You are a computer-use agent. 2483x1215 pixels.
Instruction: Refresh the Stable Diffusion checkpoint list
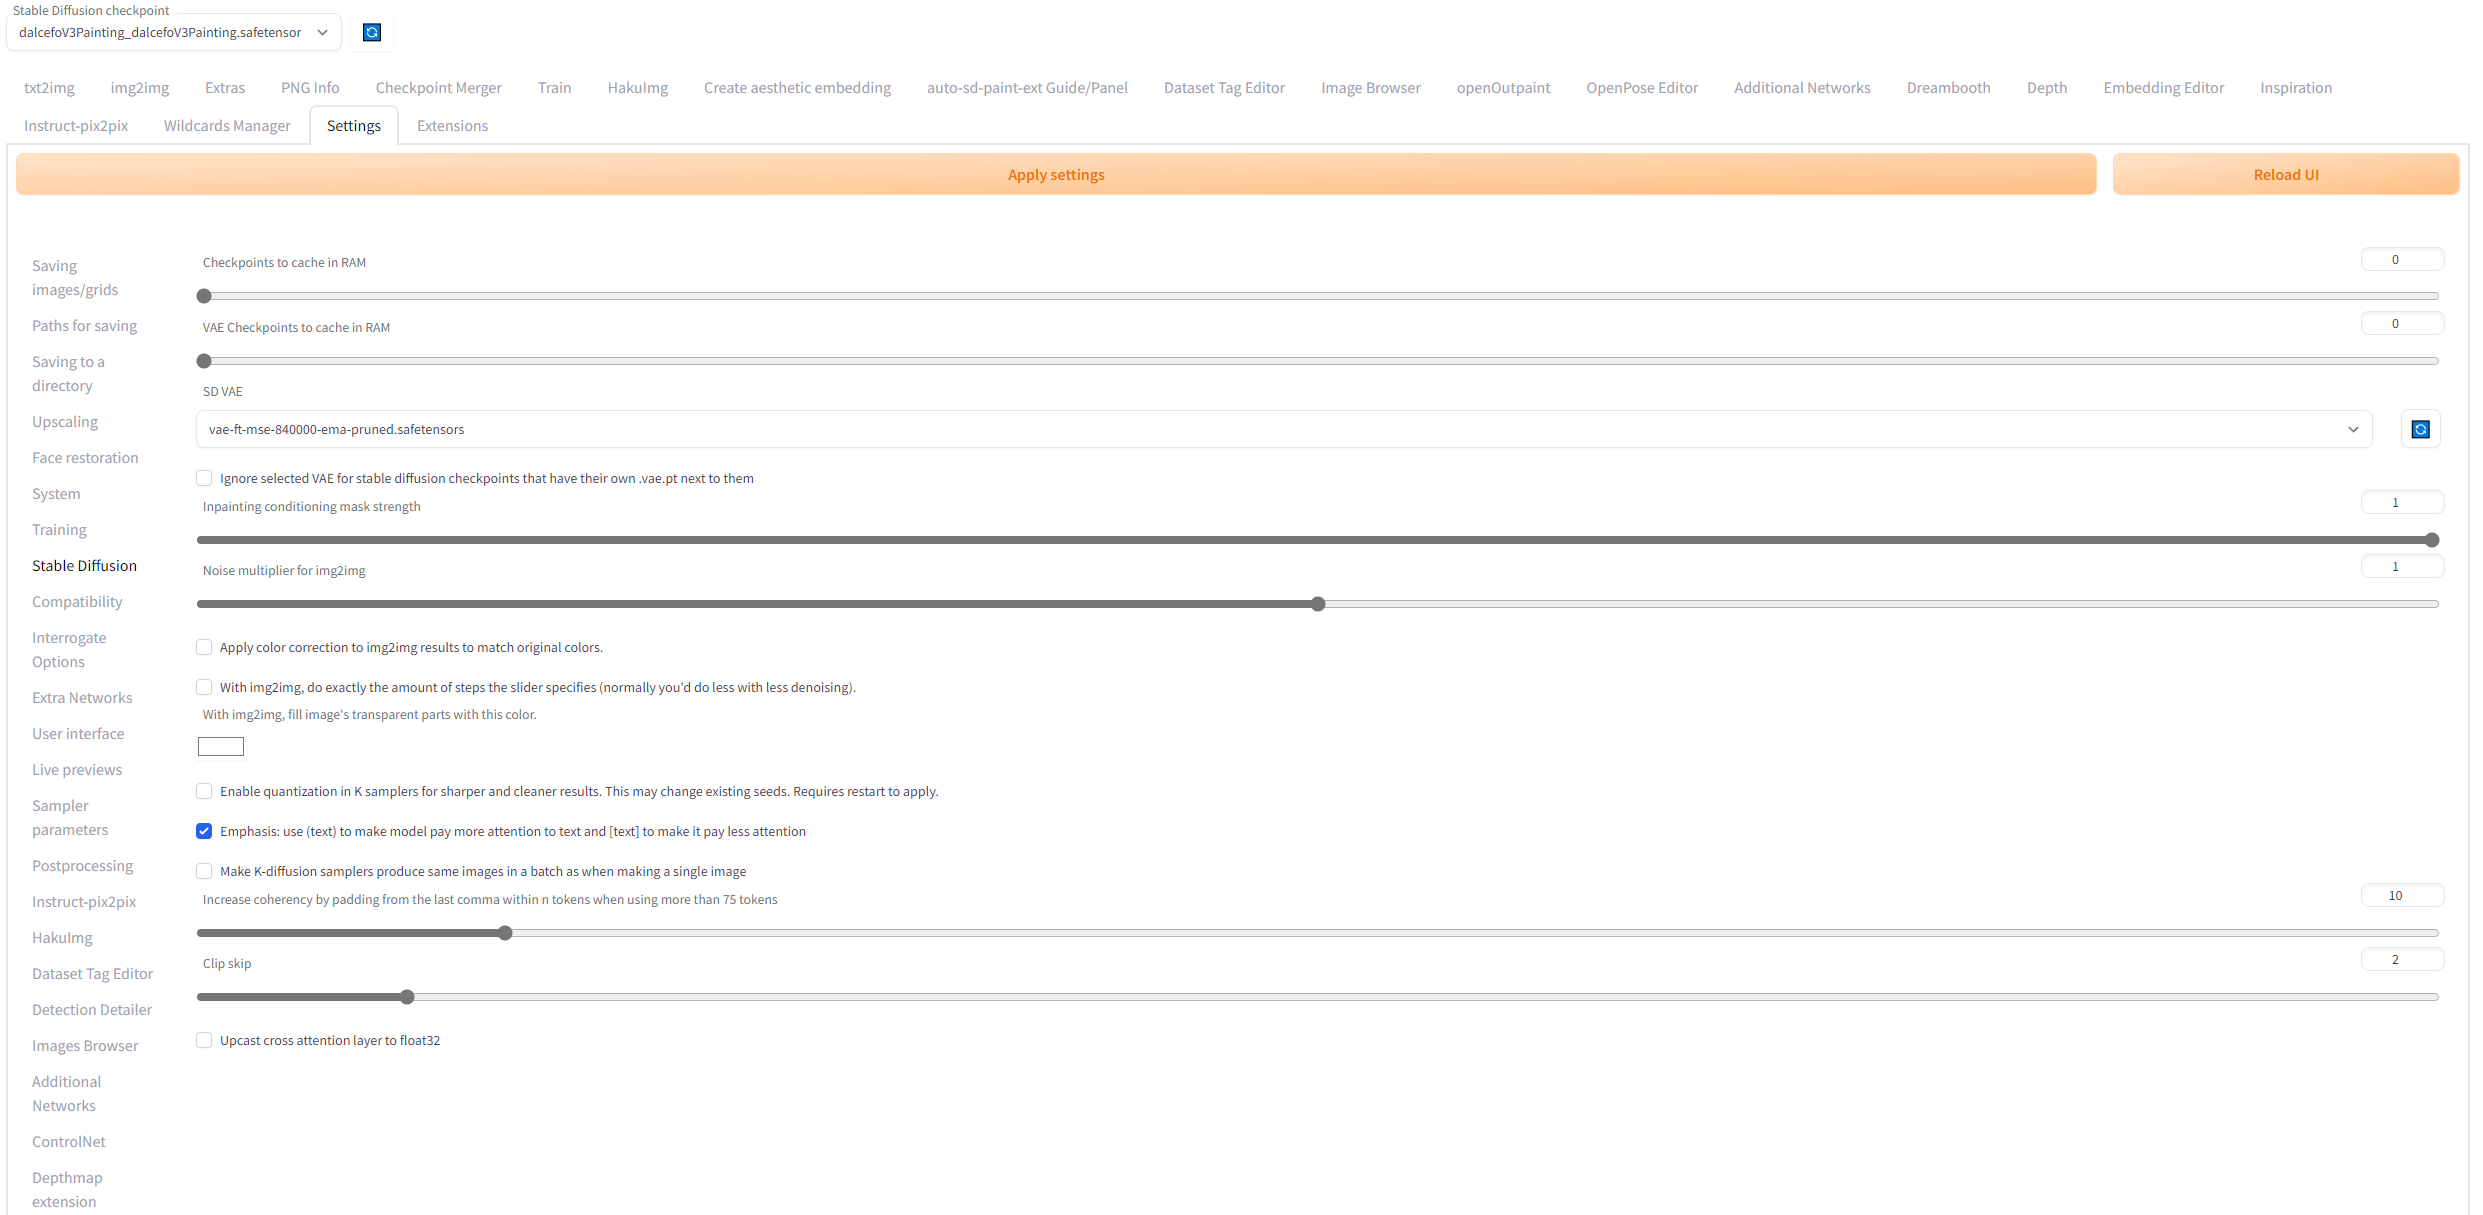click(371, 32)
